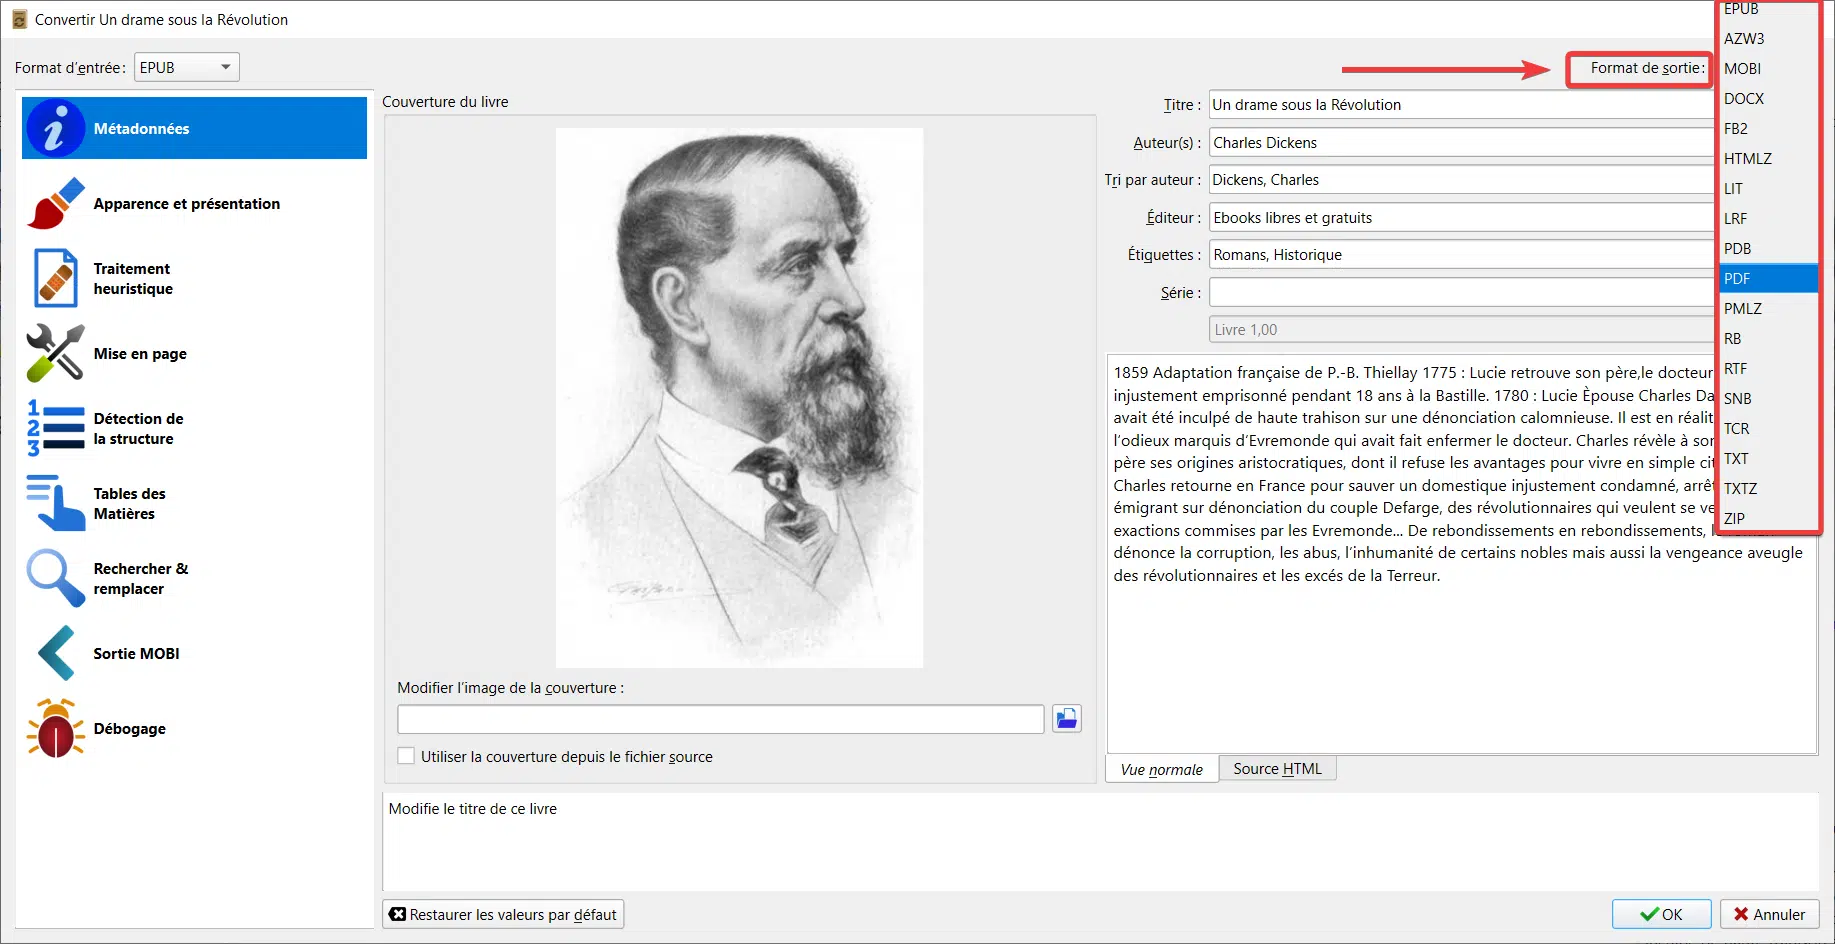Select the Traitement heuristique icon
The width and height of the screenshot is (1835, 944).
click(55, 278)
